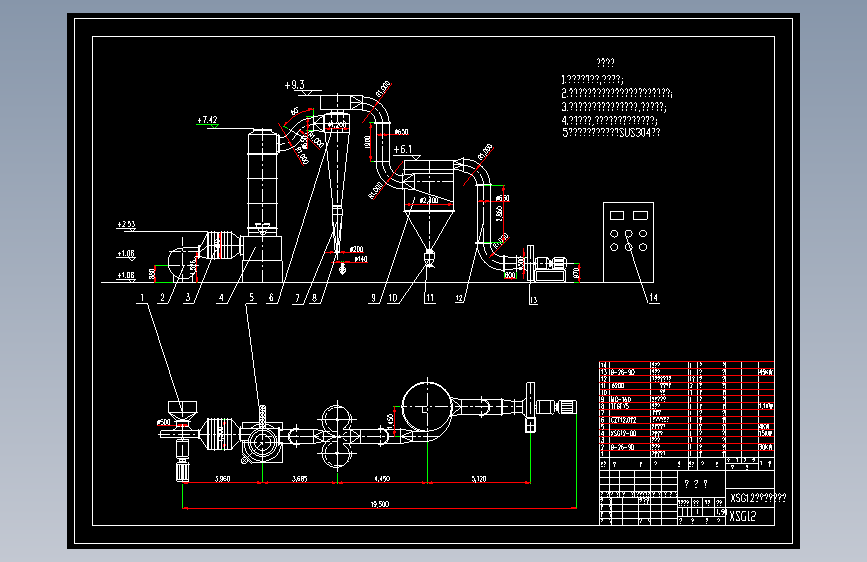Select the 5,120 dimension text
The height and width of the screenshot is (562, 867).
point(479,478)
